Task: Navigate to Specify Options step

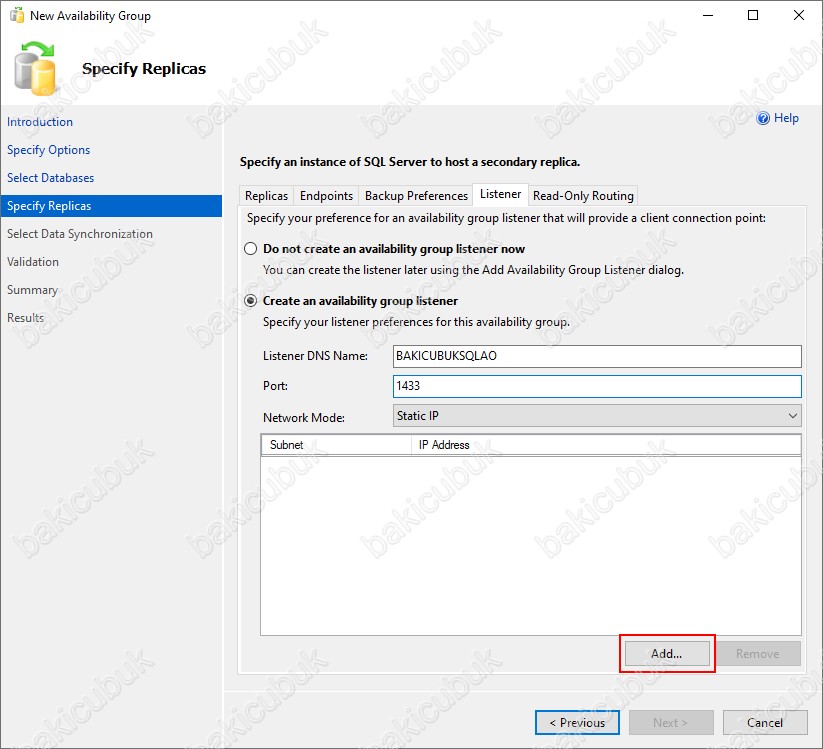Action: click(49, 150)
